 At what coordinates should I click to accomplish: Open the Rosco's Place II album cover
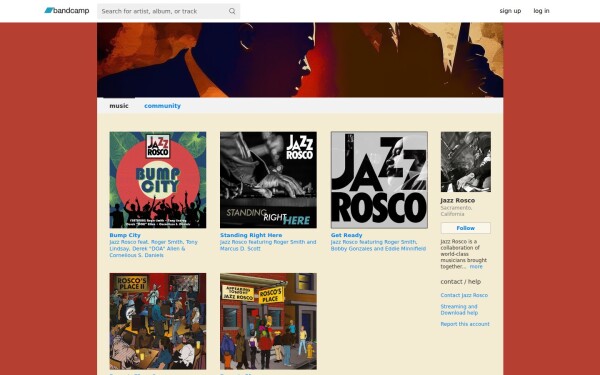point(158,321)
